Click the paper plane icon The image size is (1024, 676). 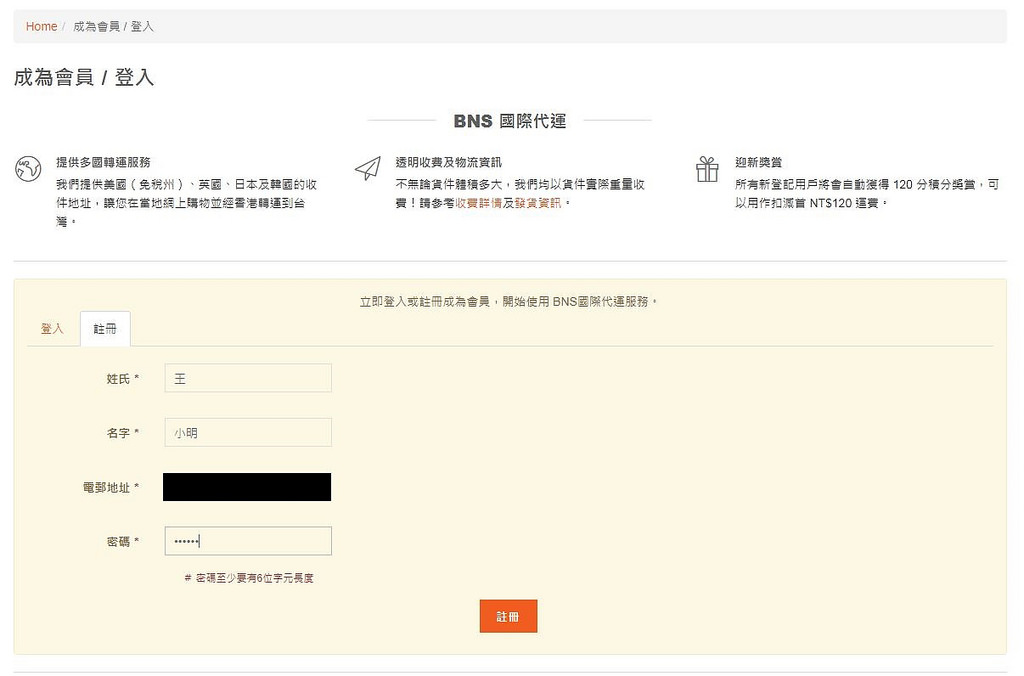[x=368, y=169]
